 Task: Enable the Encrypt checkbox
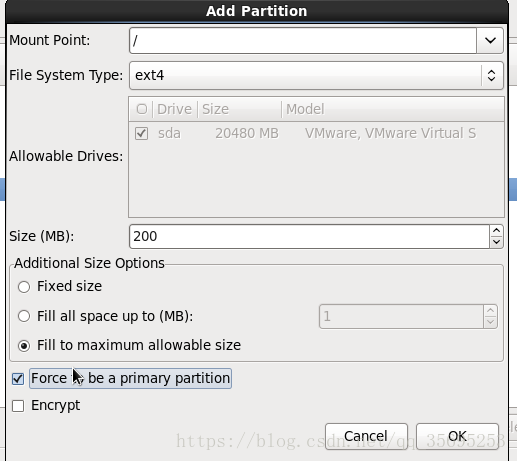18,406
